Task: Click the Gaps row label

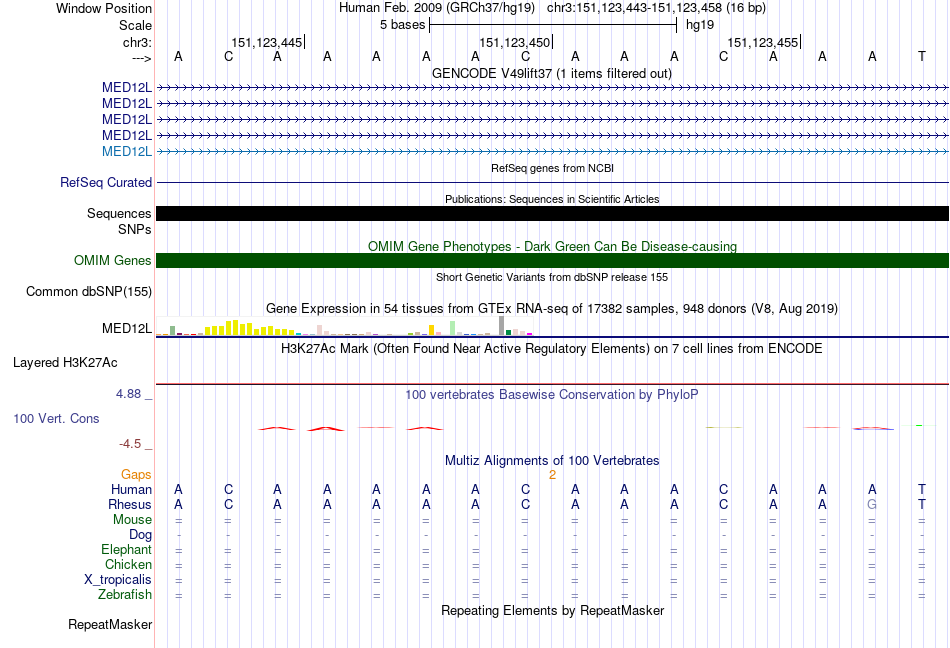Action: [x=136, y=475]
